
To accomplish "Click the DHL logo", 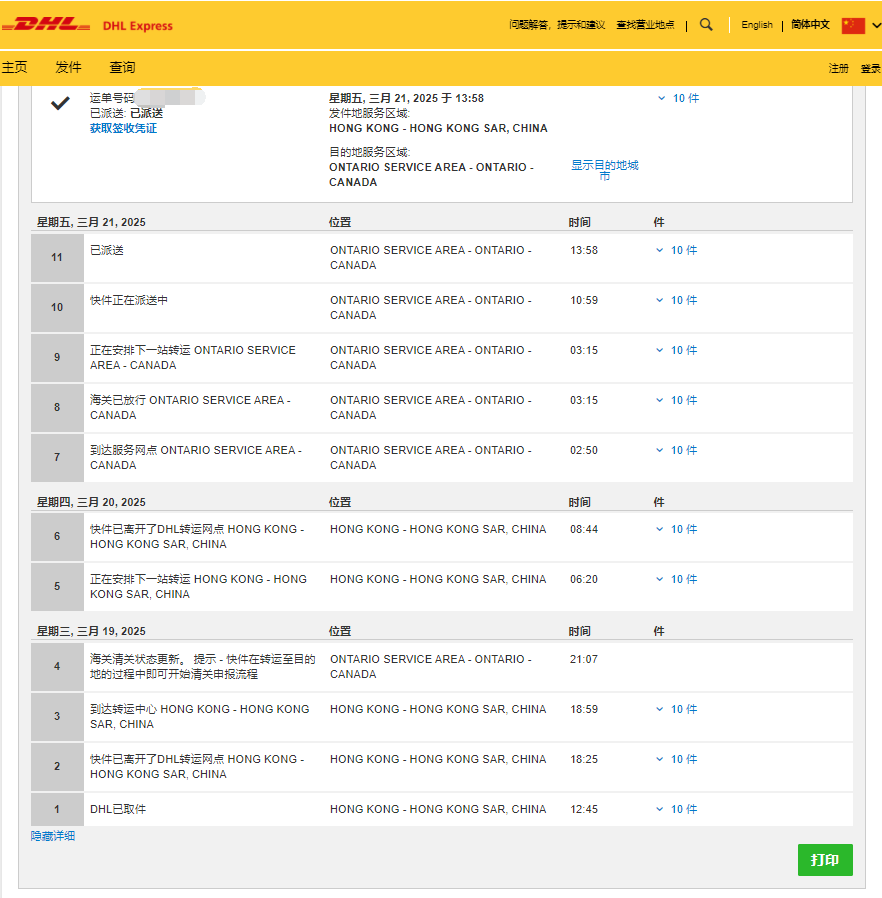I will 45,25.
